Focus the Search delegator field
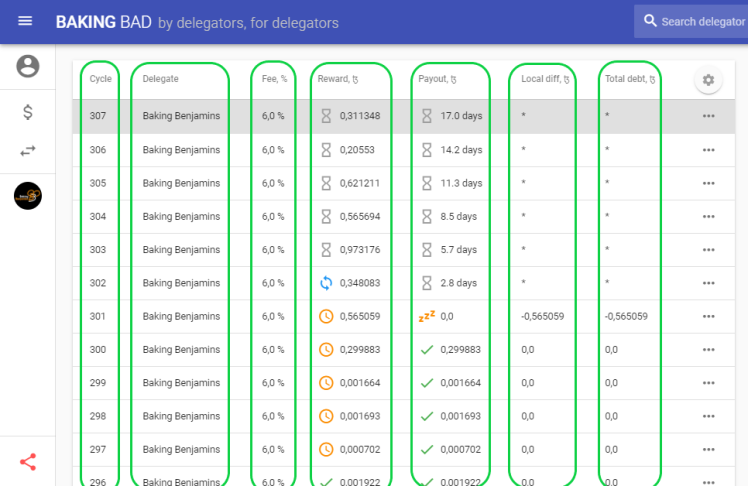 click(x=691, y=21)
